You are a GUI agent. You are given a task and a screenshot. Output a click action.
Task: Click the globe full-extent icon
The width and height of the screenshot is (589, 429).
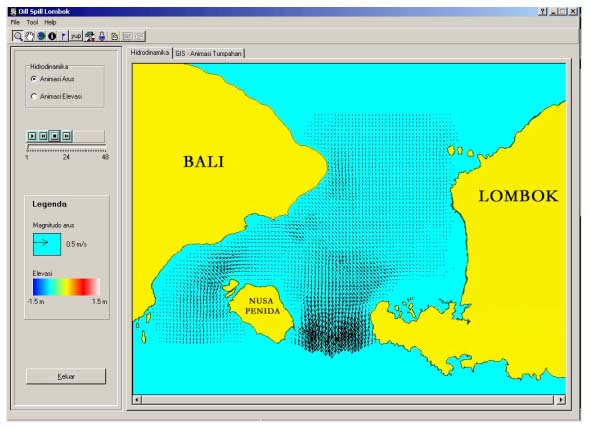(41, 36)
